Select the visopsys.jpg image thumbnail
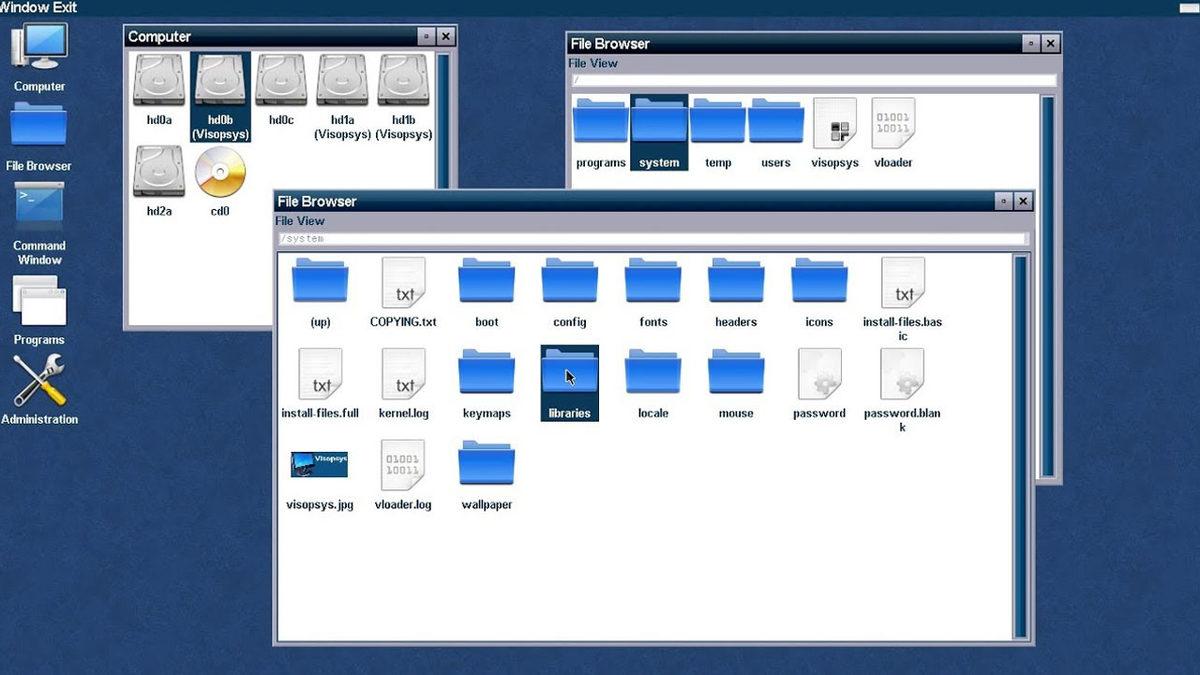This screenshot has width=1200, height=675. pyautogui.click(x=319, y=465)
